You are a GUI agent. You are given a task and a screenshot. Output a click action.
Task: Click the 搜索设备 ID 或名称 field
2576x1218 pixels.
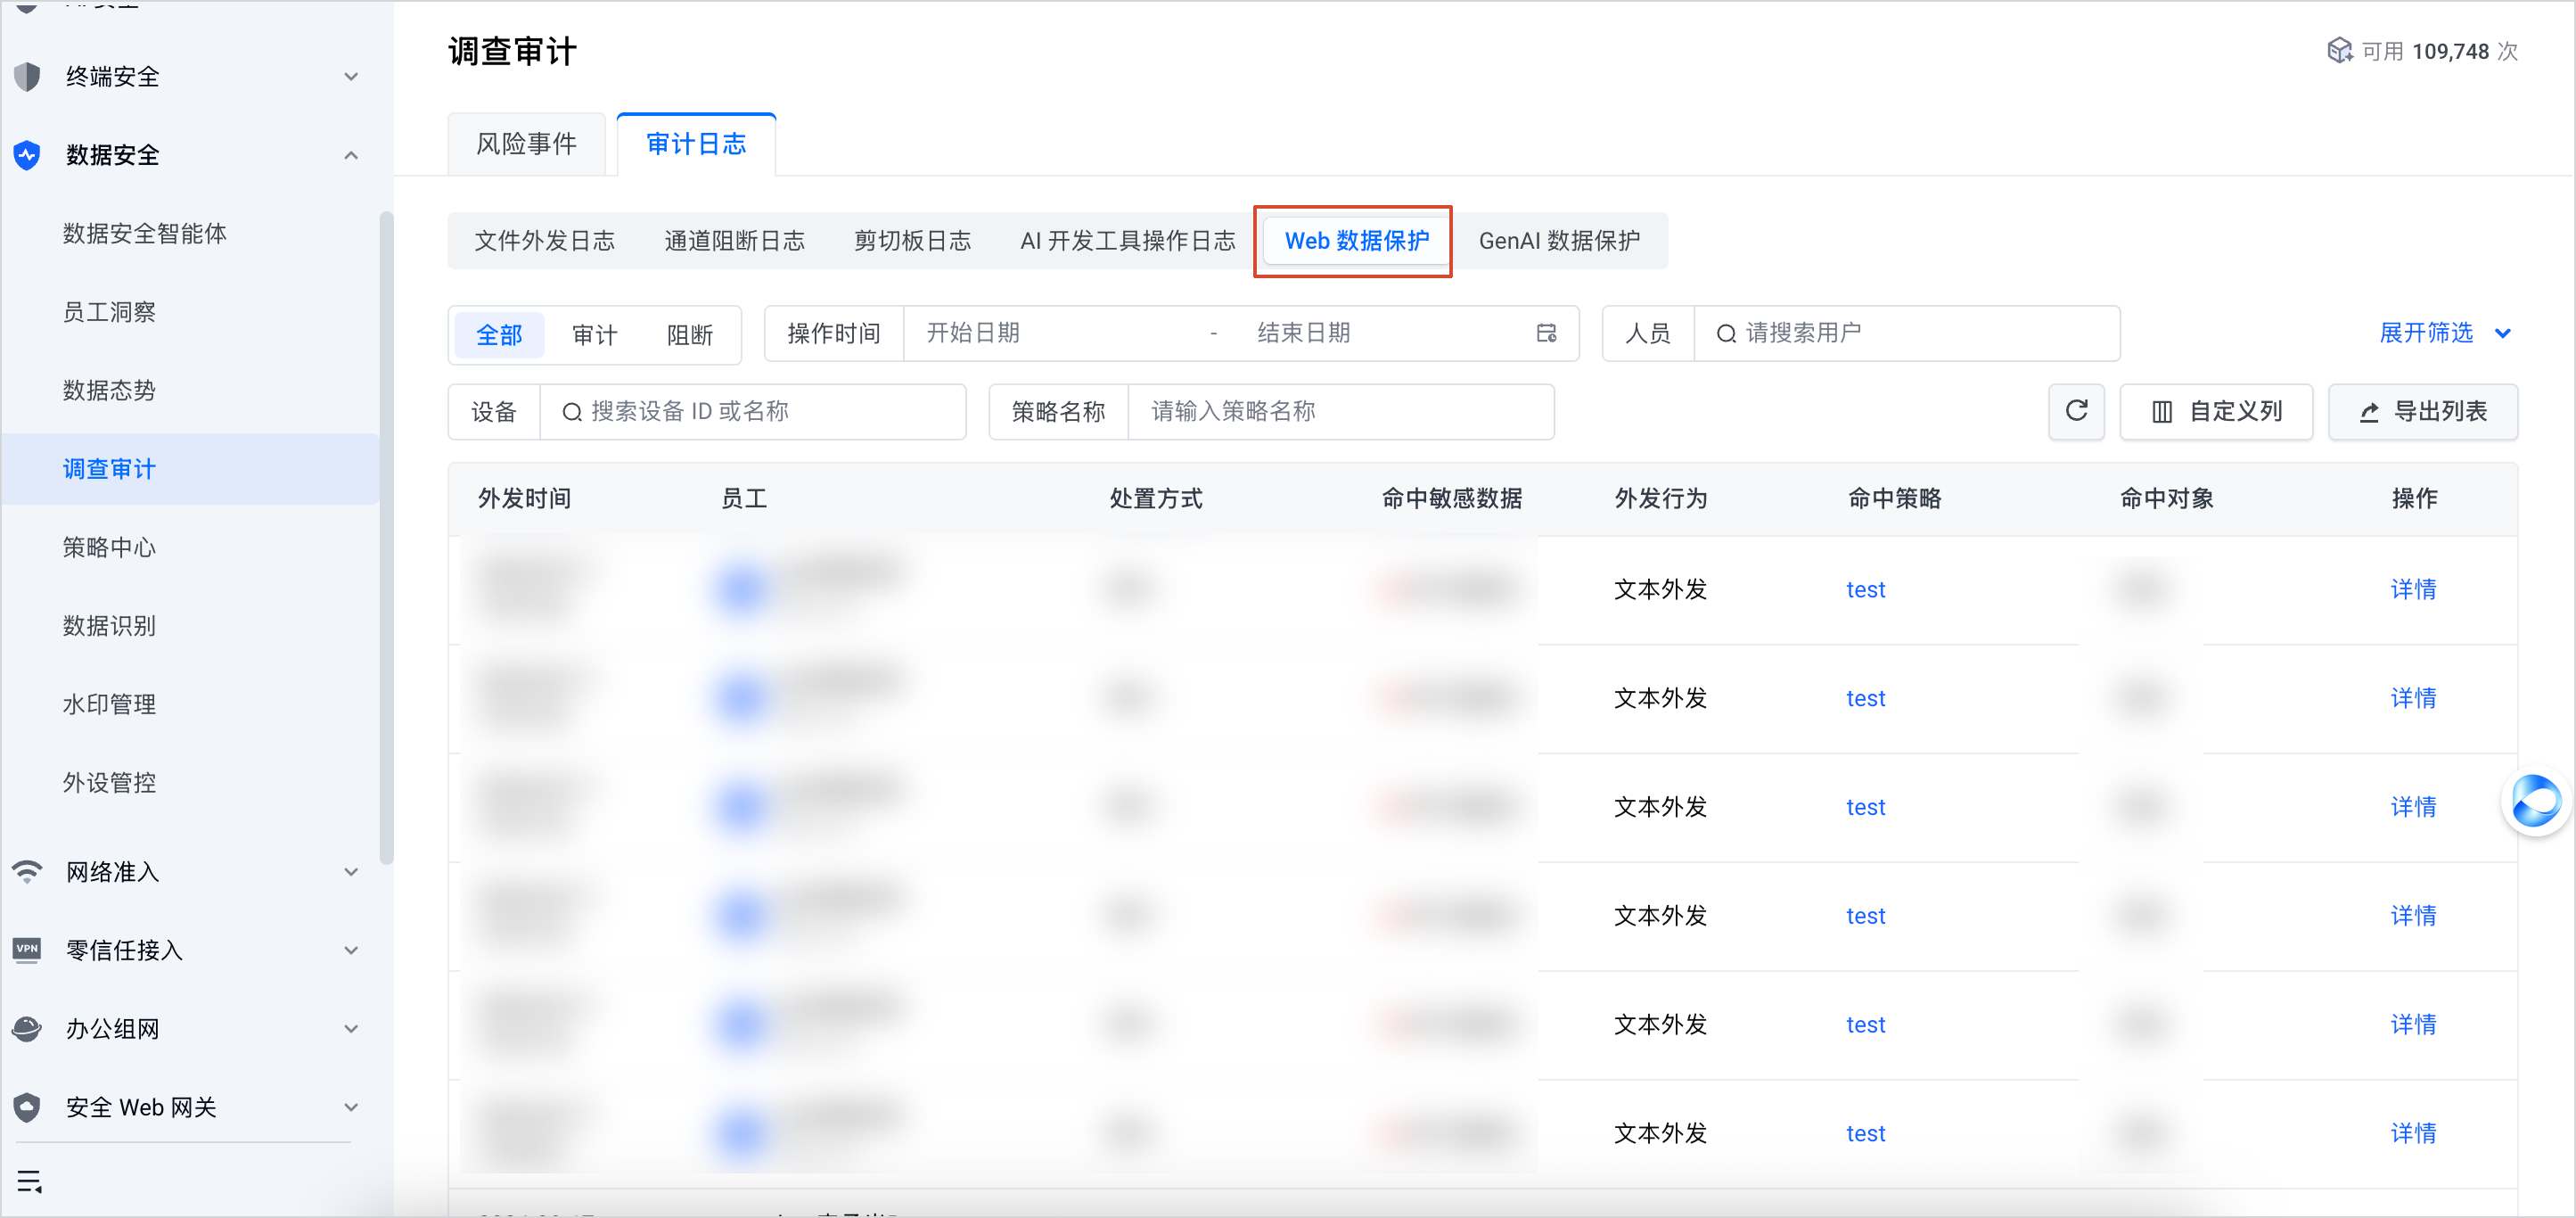click(752, 411)
